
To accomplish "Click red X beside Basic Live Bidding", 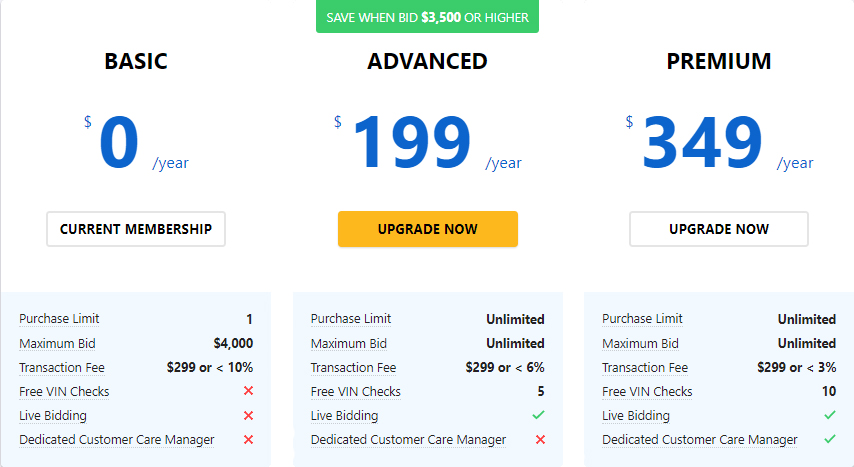I will click(x=248, y=415).
